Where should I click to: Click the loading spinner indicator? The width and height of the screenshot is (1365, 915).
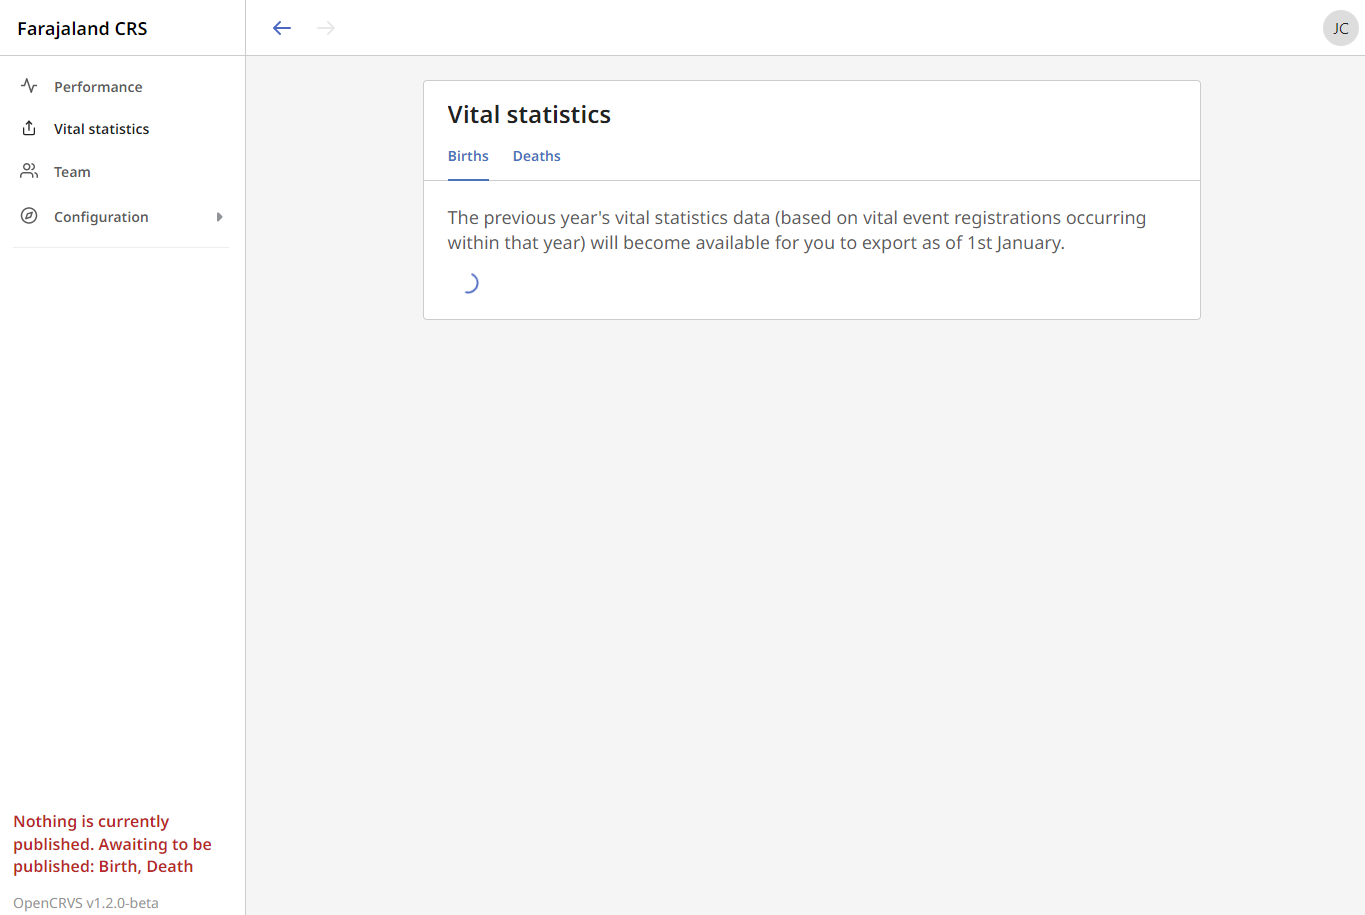(470, 283)
